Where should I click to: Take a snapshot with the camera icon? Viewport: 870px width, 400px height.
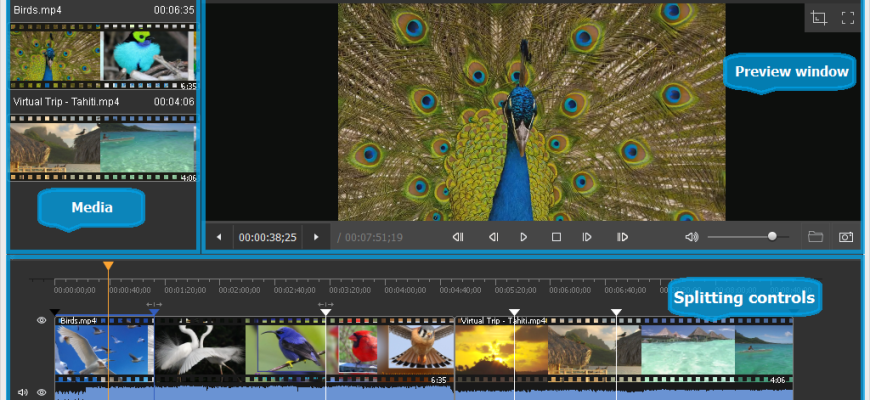(846, 237)
